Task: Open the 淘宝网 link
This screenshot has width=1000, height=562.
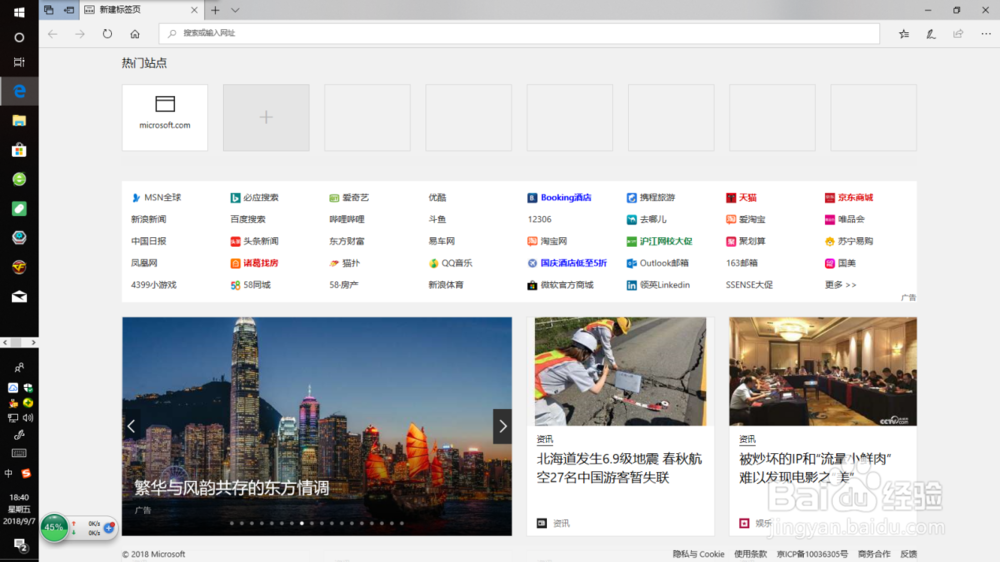Action: (547, 241)
